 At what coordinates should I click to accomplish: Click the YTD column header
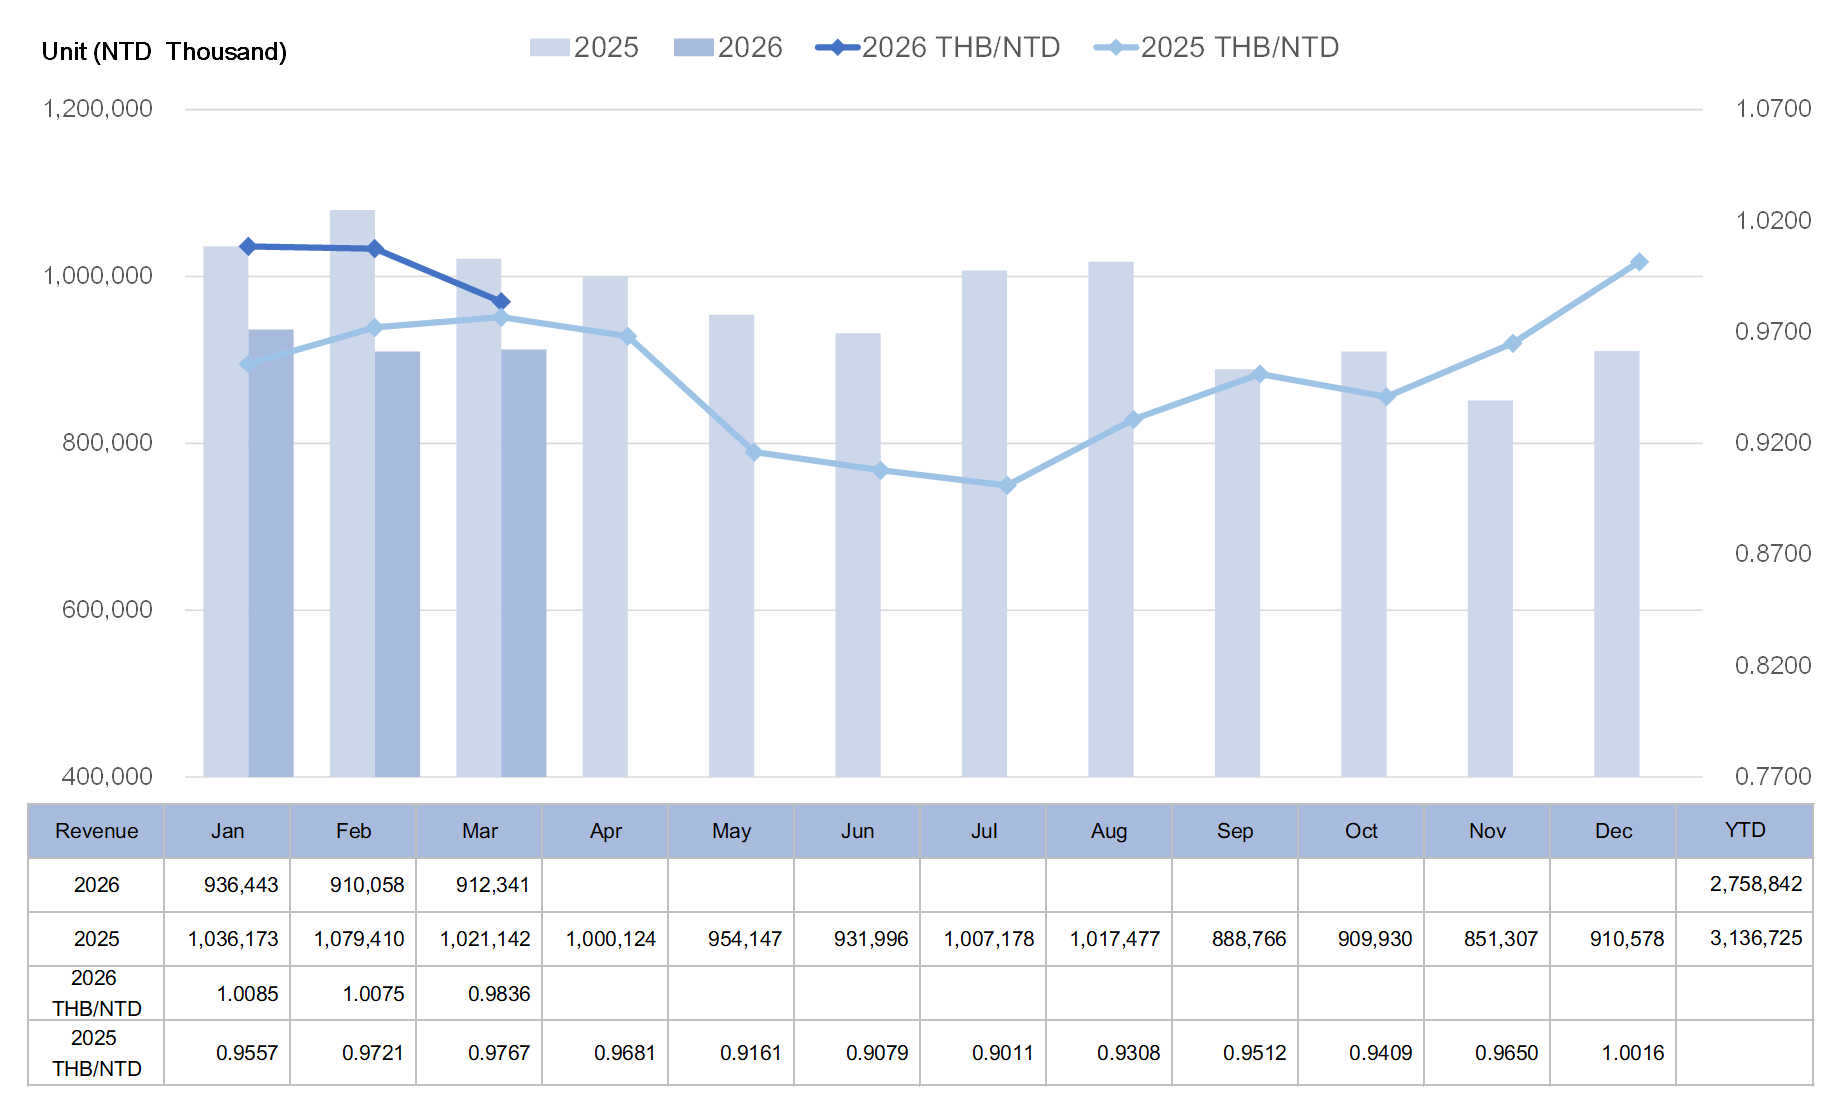click(x=1744, y=830)
